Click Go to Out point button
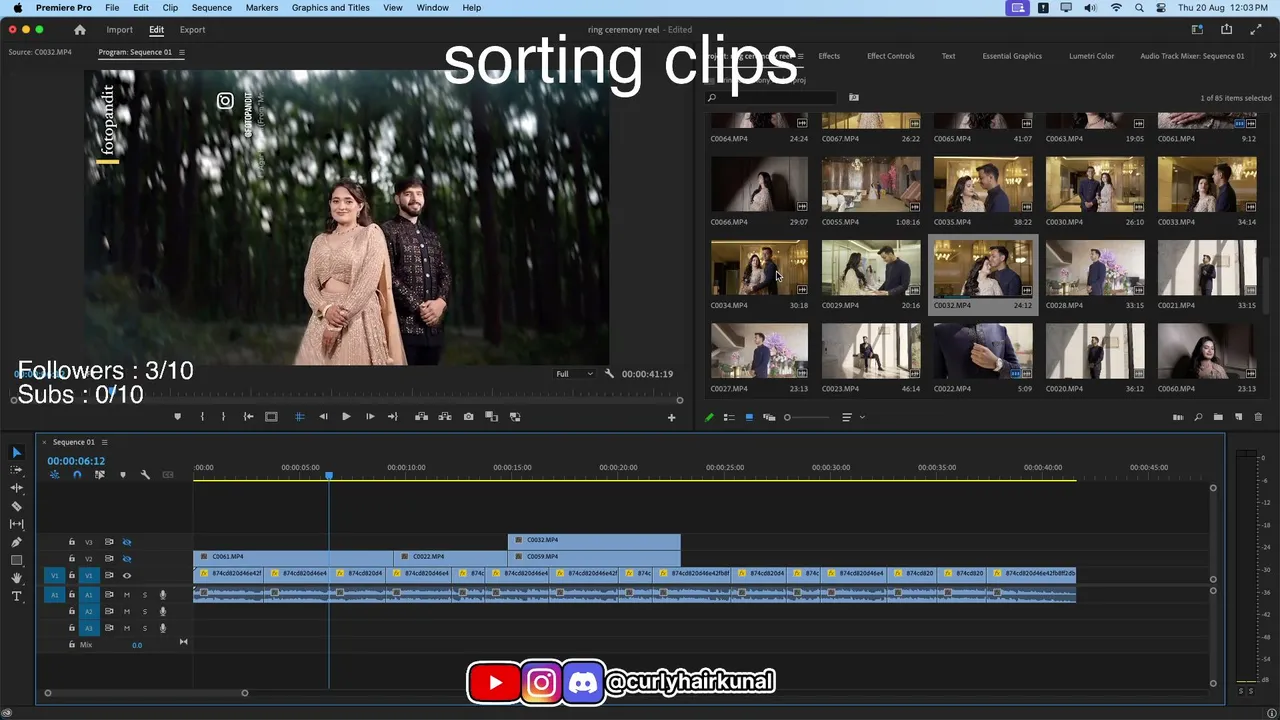Viewport: 1280px width, 720px height. [393, 417]
